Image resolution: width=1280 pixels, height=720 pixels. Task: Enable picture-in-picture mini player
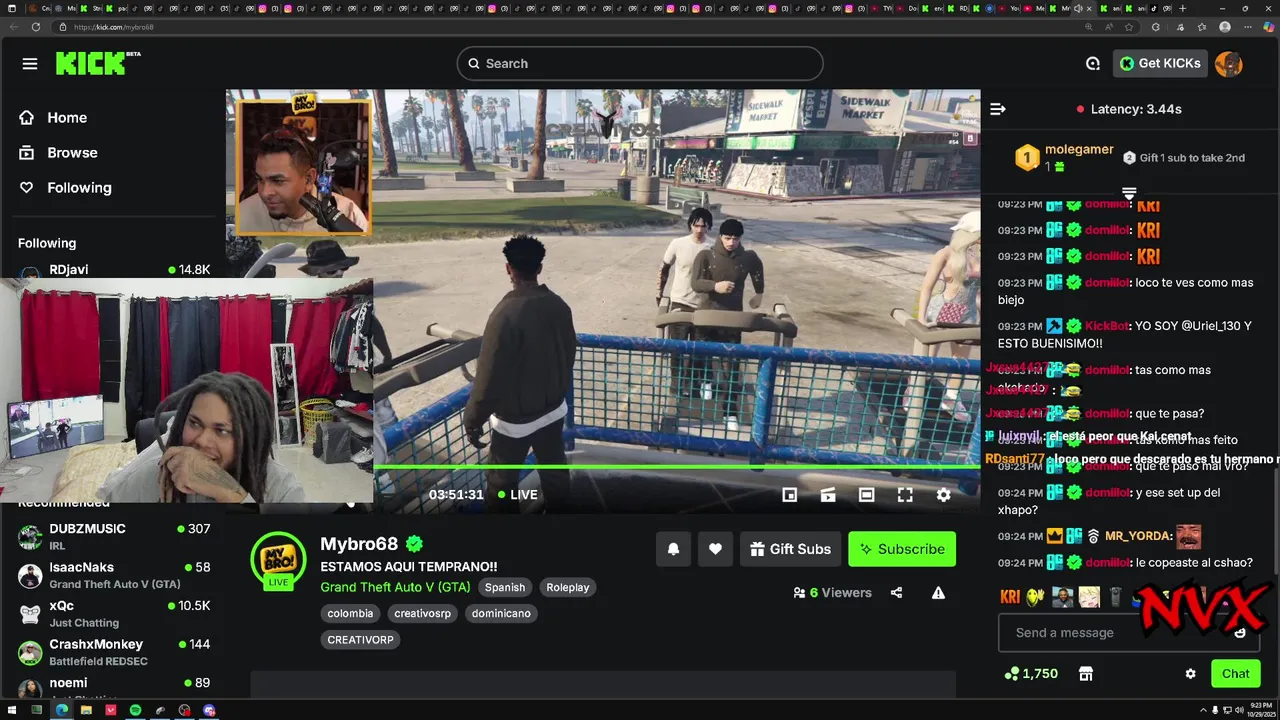[x=789, y=495]
